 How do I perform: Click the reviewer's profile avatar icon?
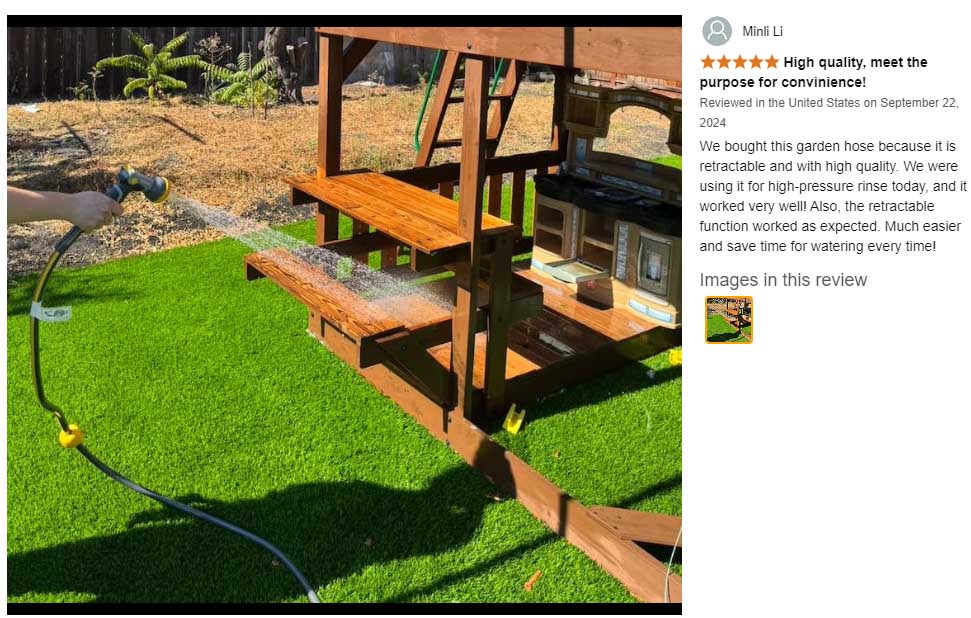click(x=716, y=31)
